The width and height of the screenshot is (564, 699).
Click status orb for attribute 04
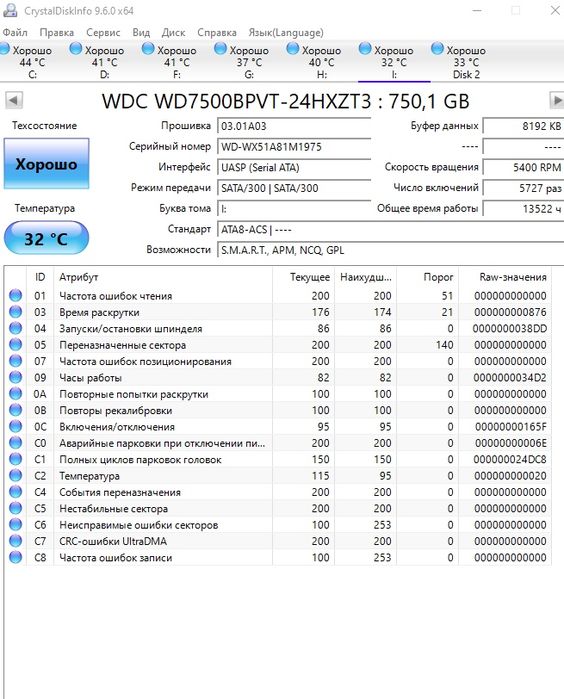[16, 328]
